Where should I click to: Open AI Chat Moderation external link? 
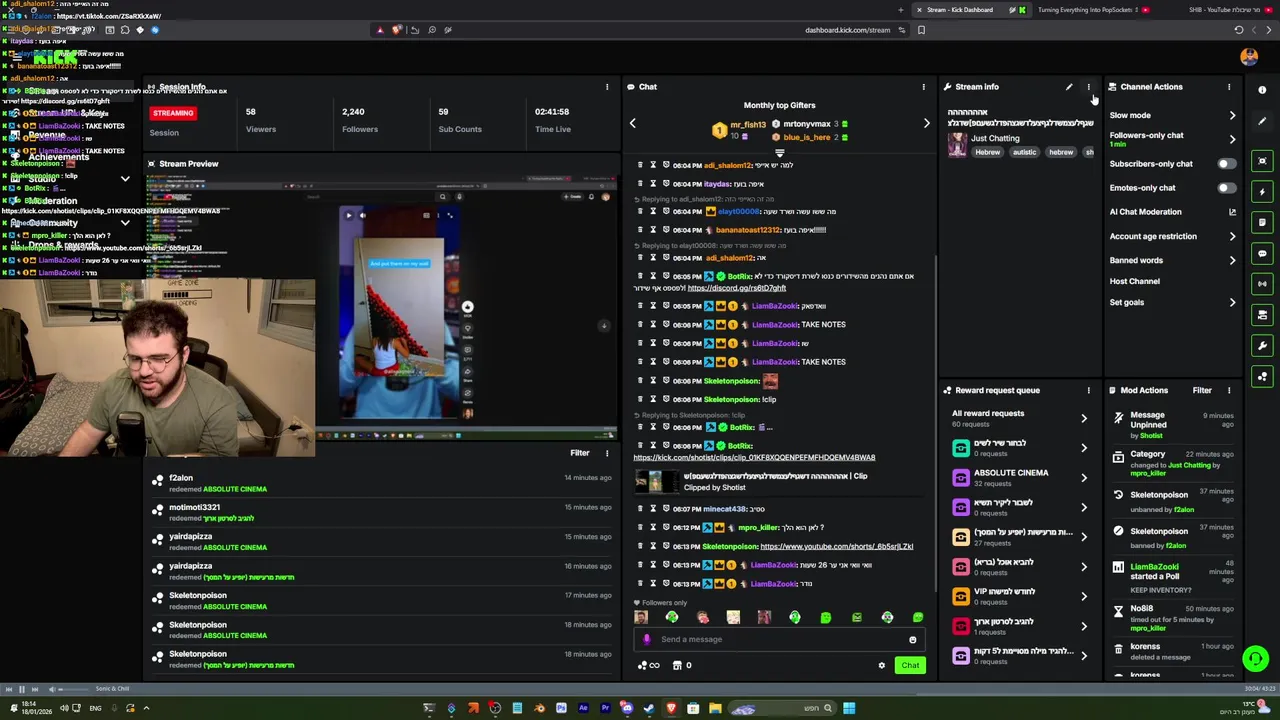[1232, 212]
